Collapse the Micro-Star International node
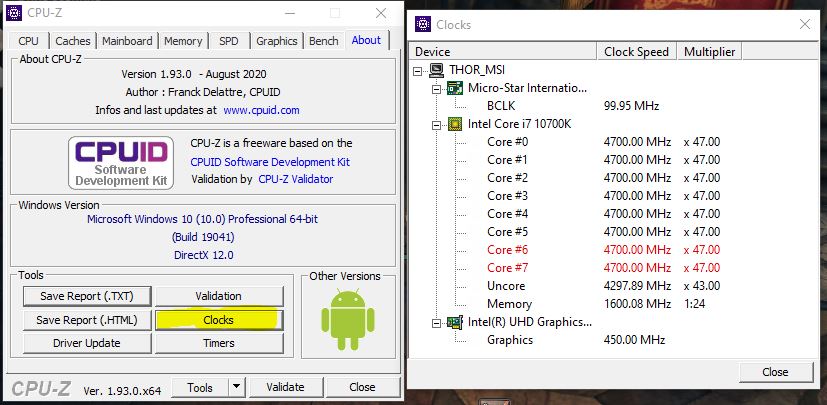Viewport: 827px width, 405px height. [436, 89]
